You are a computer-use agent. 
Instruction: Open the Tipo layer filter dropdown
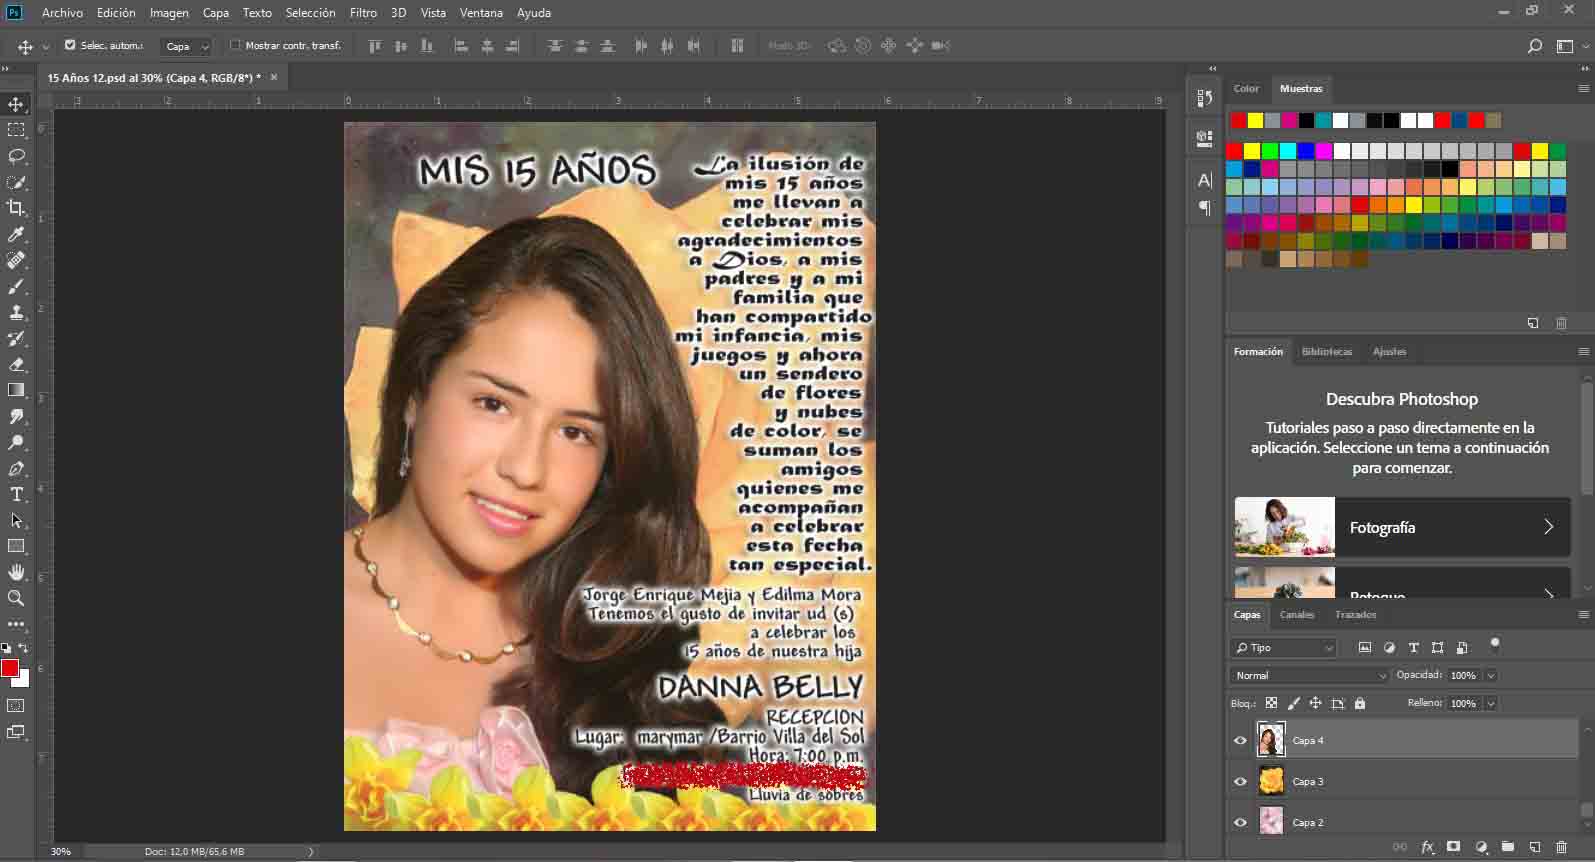[1283, 648]
